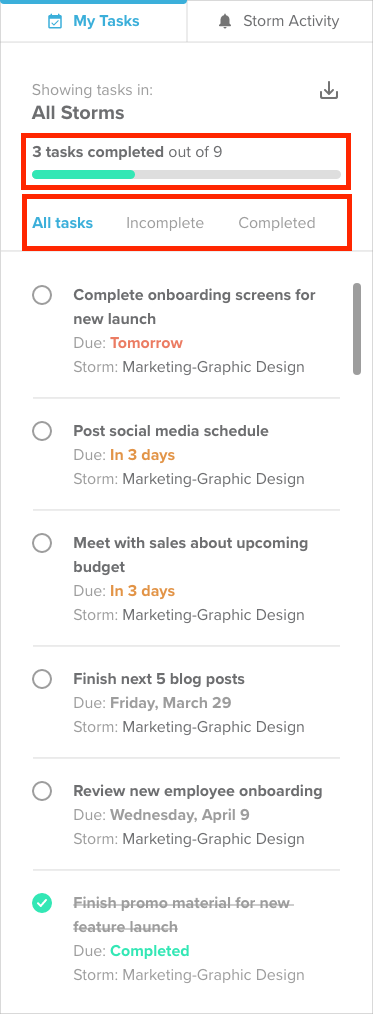Filter by Incomplete tasks

click(x=165, y=223)
